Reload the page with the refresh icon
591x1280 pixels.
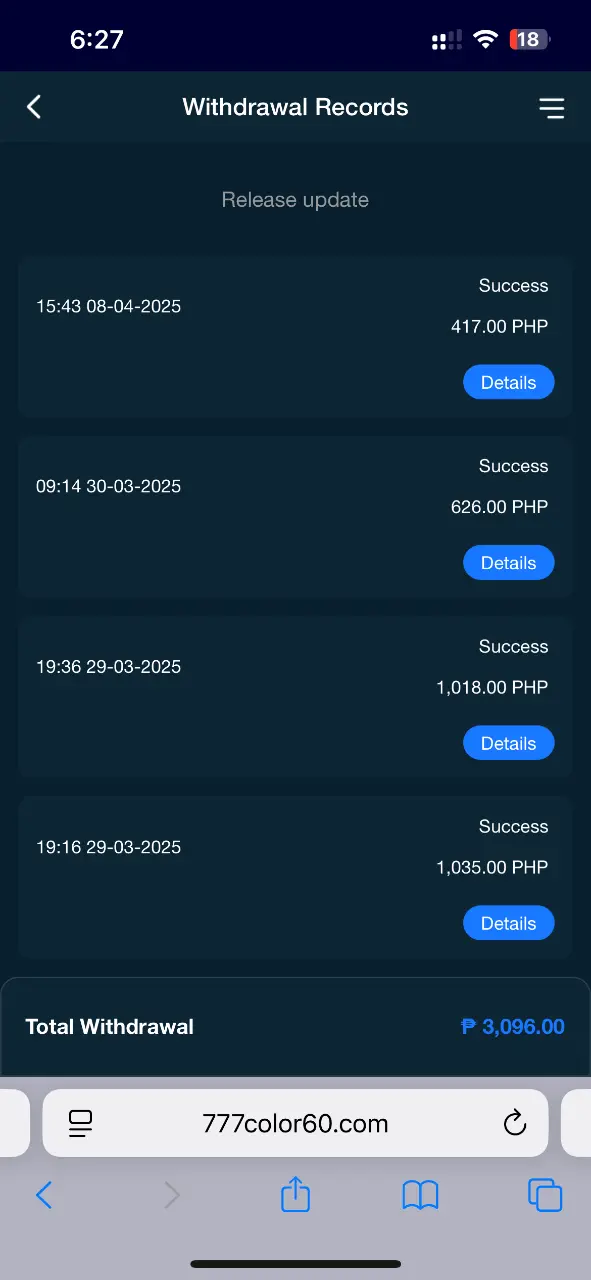[x=514, y=1123]
